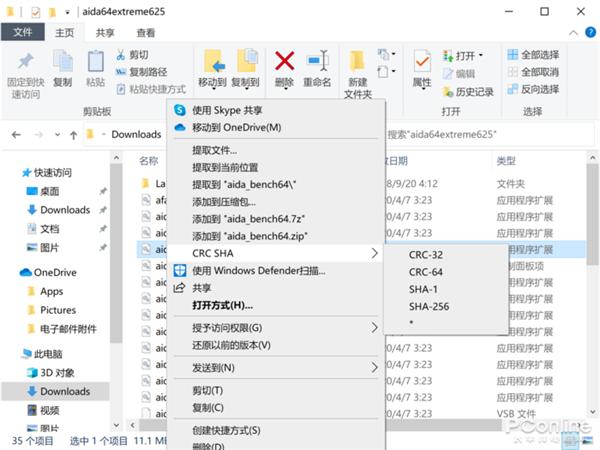Click Select all (全部选择) in ribbon

click(533, 55)
